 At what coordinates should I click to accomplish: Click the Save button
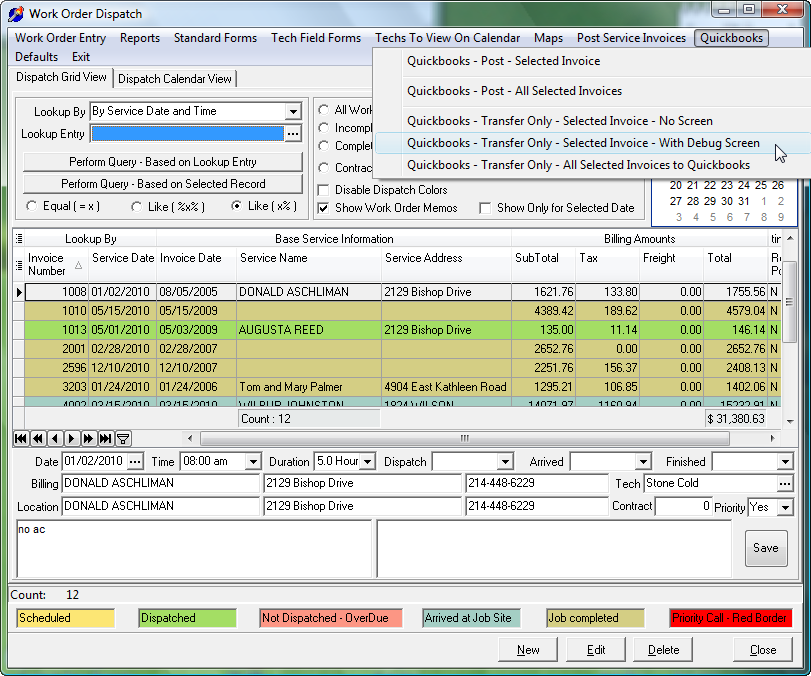point(766,548)
